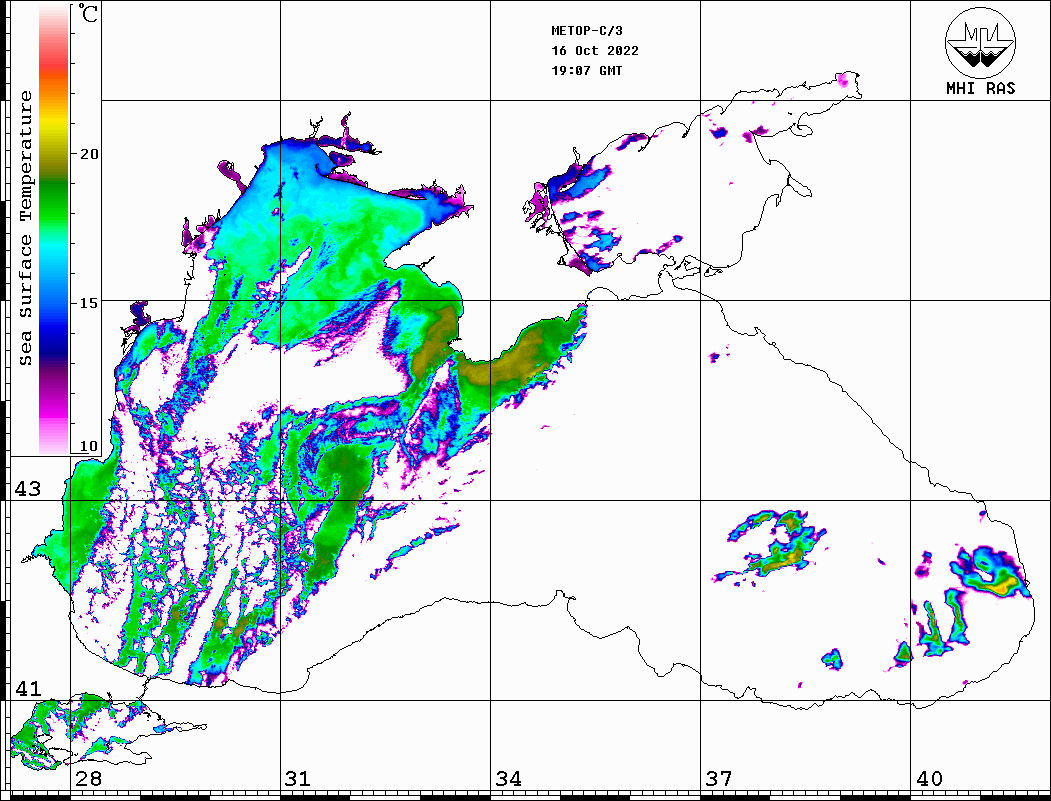Click longitude label '34'

(509, 778)
